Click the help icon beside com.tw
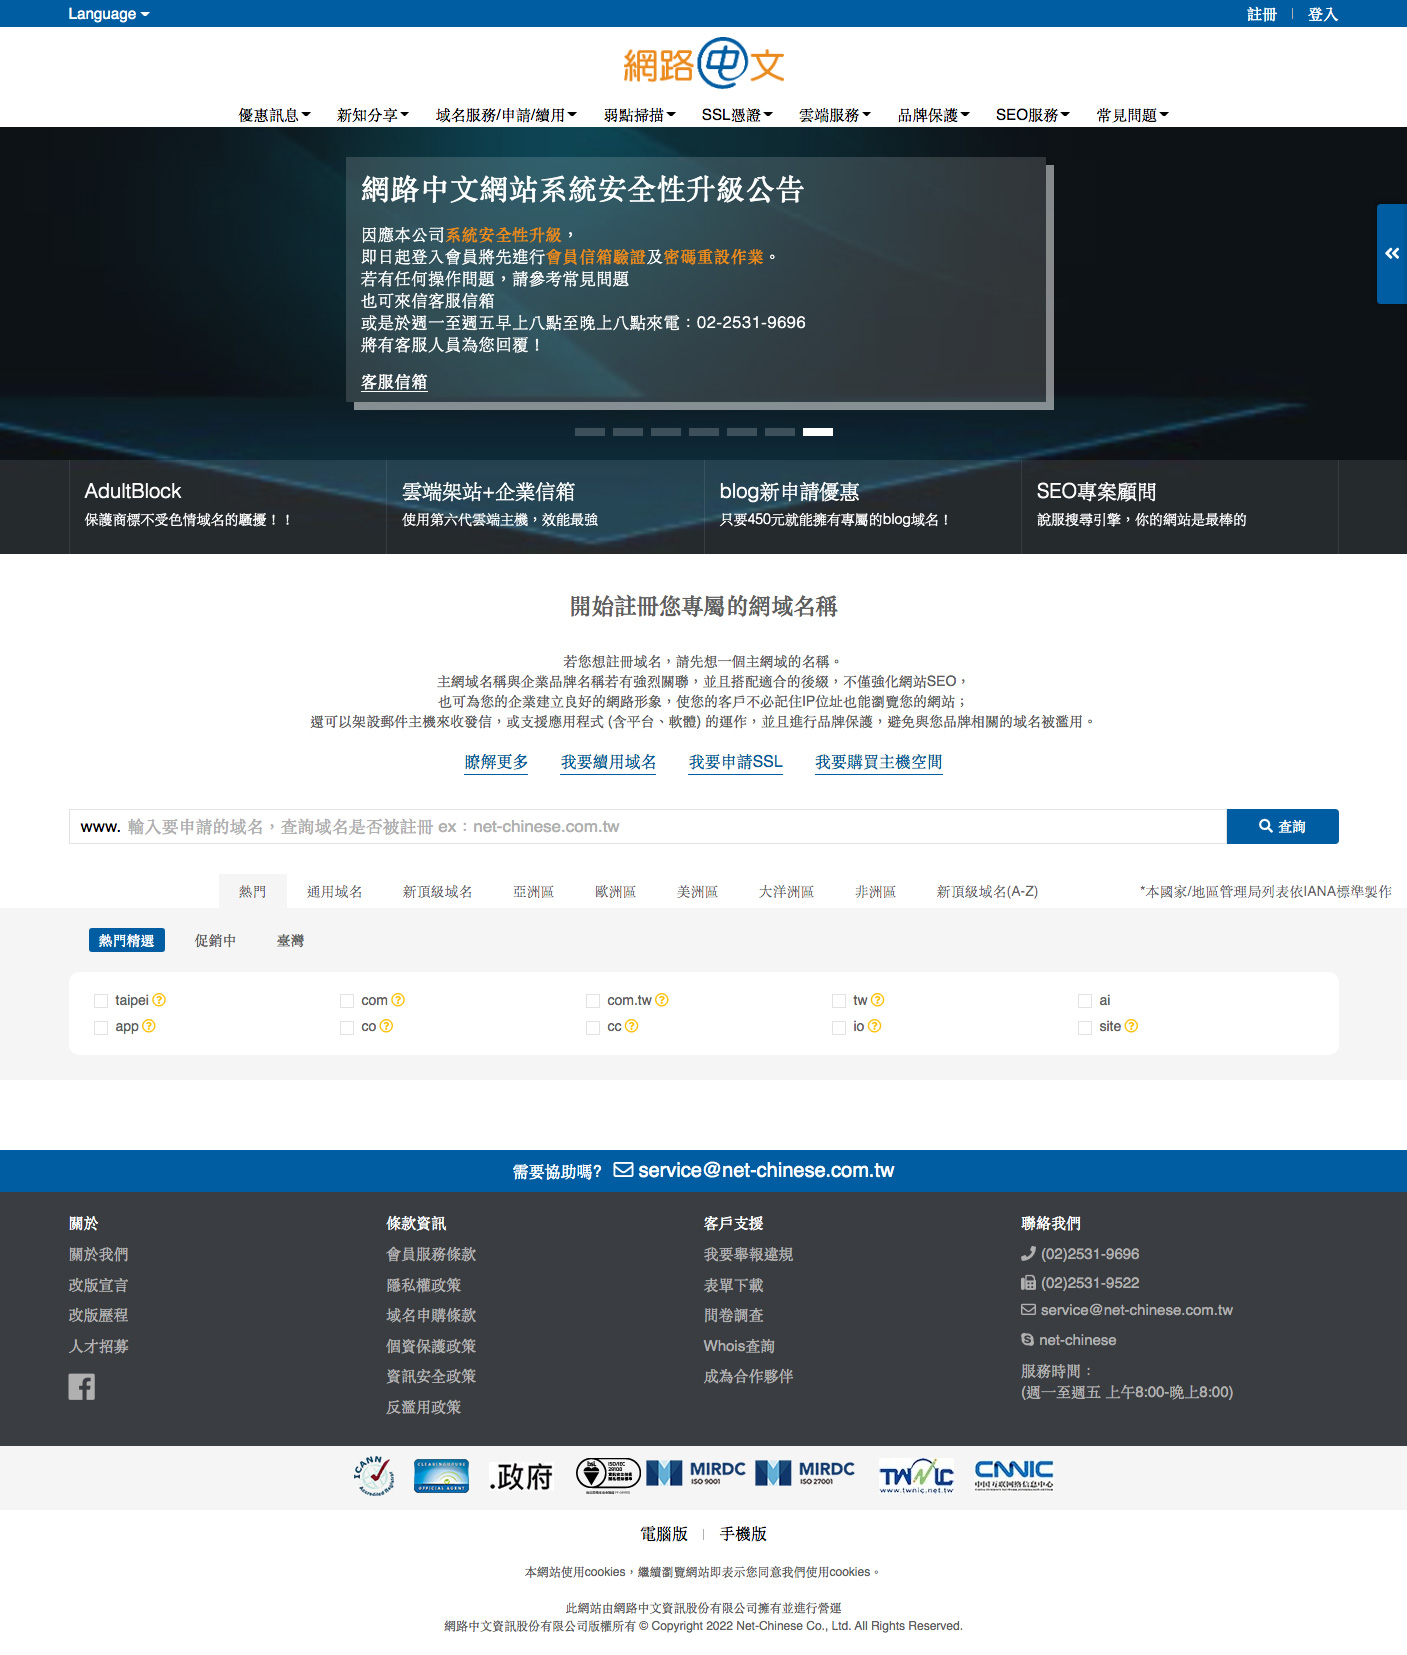 [662, 1000]
